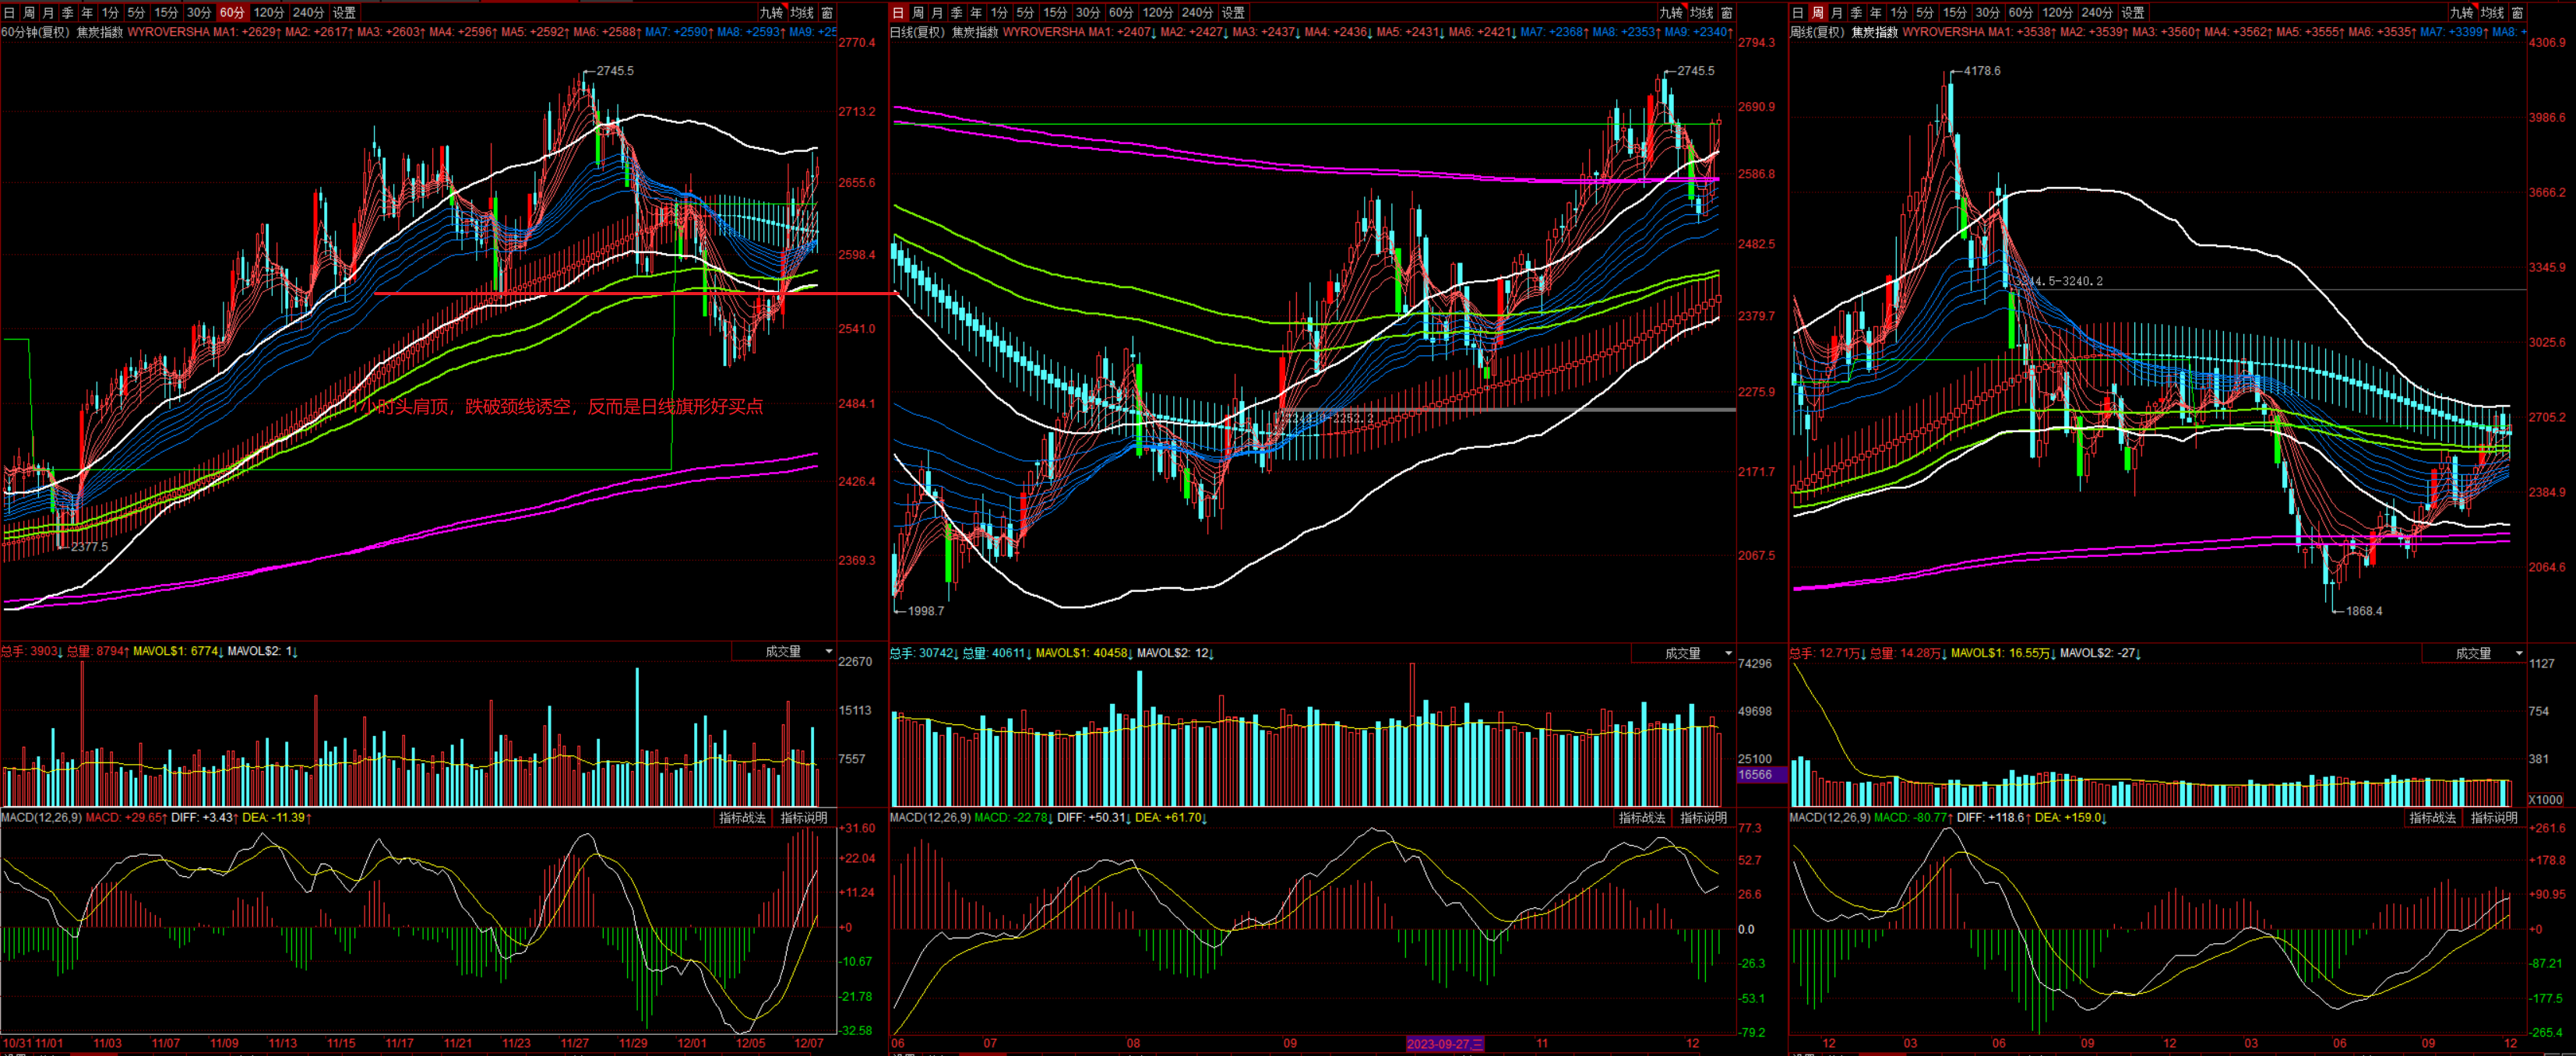
Task: Click 指标说明 under the left chart MACD
Action: point(804,818)
